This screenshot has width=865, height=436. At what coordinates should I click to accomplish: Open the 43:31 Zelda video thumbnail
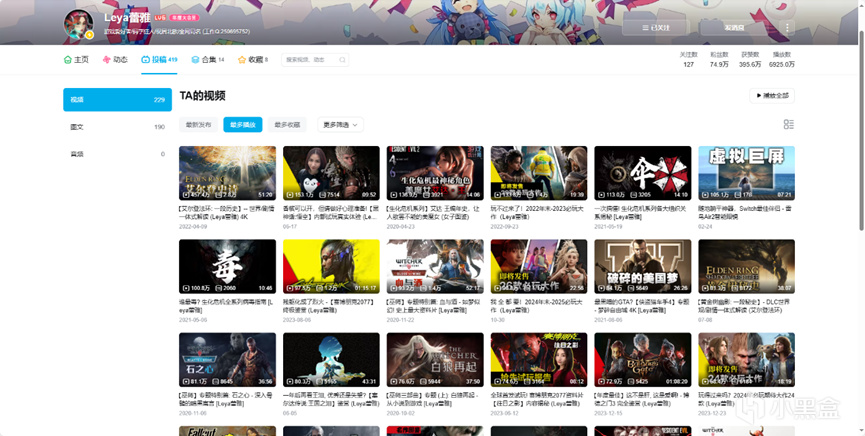pyautogui.click(x=331, y=359)
